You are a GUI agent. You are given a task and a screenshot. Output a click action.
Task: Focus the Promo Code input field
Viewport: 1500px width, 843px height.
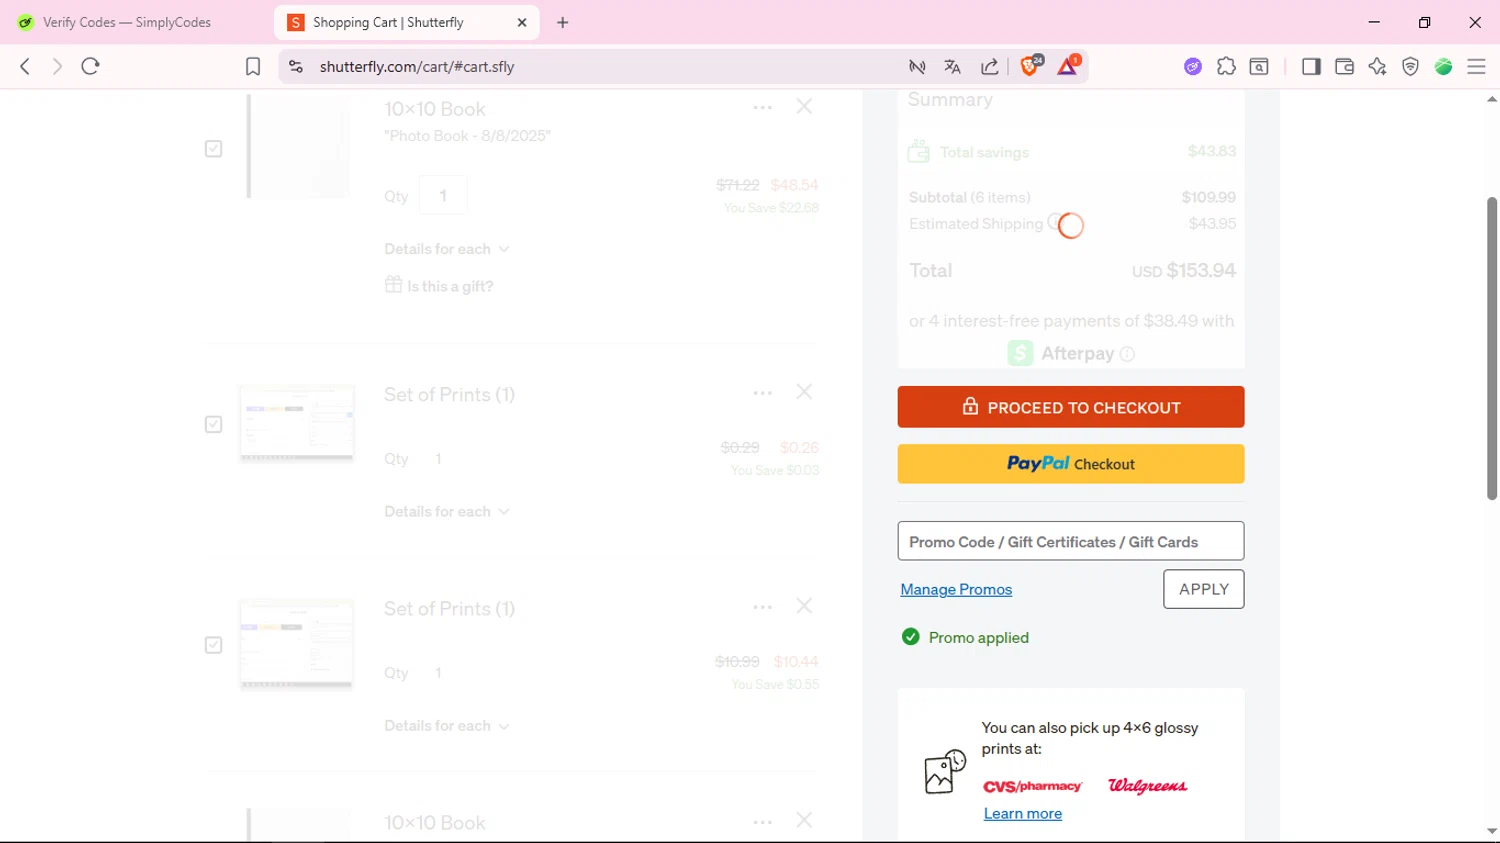[x=1071, y=541]
